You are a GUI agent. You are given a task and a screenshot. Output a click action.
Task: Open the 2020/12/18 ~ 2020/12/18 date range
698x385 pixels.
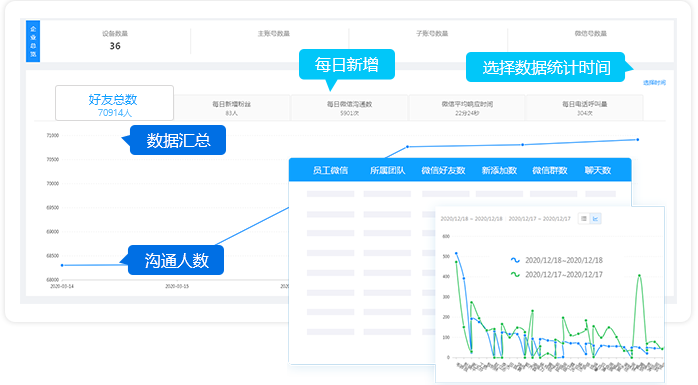[x=471, y=219]
